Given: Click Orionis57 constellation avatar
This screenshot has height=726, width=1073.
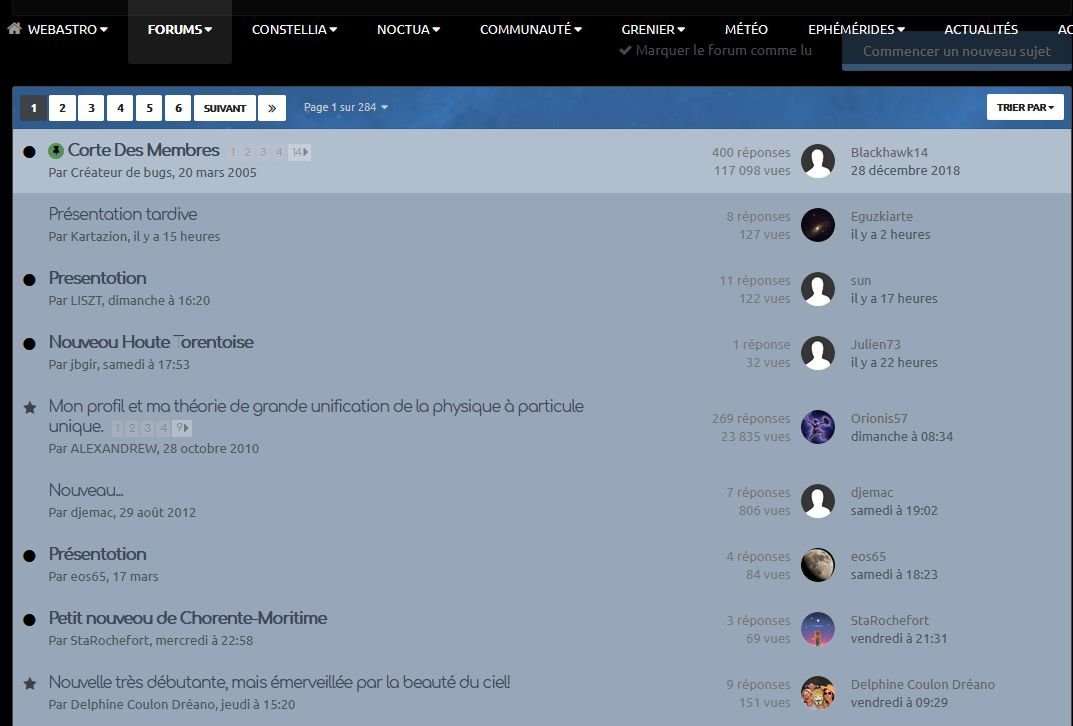Looking at the screenshot, I should 818,427.
